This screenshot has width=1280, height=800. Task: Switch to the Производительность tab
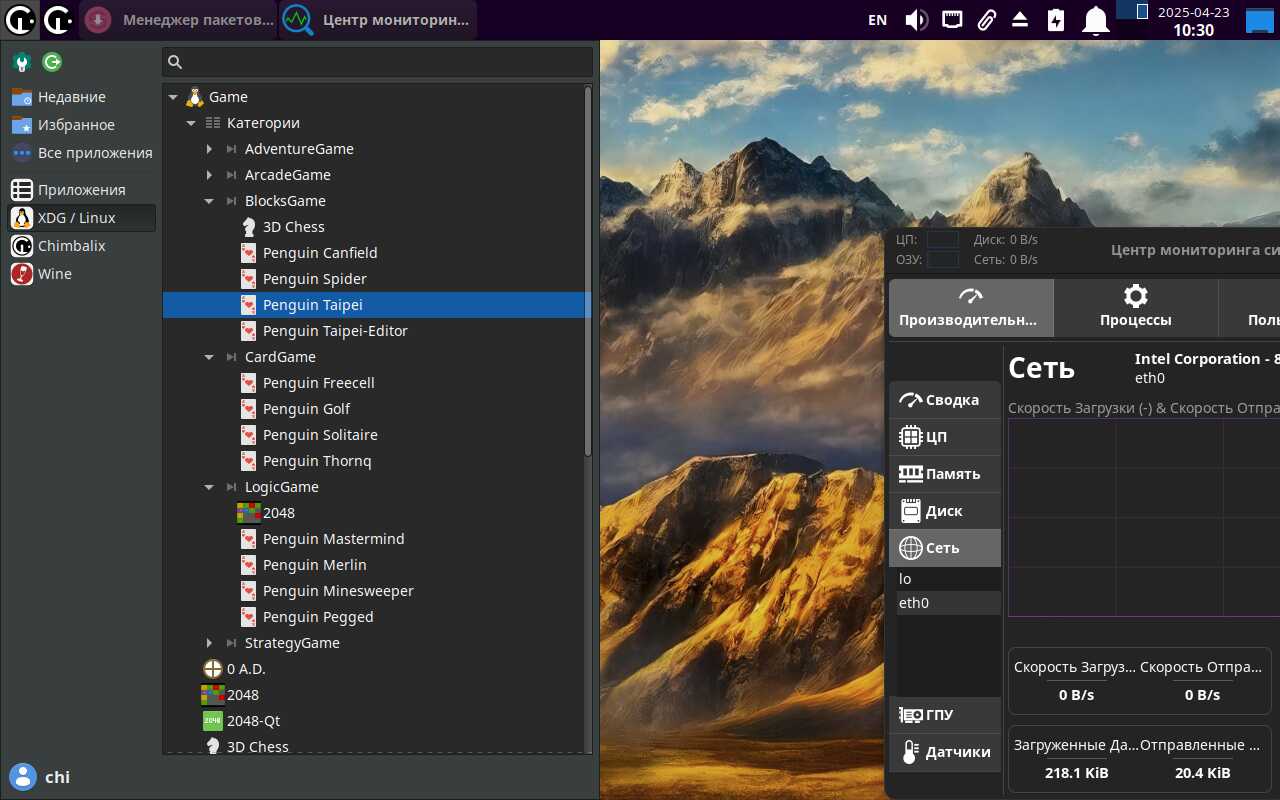[x=971, y=308]
